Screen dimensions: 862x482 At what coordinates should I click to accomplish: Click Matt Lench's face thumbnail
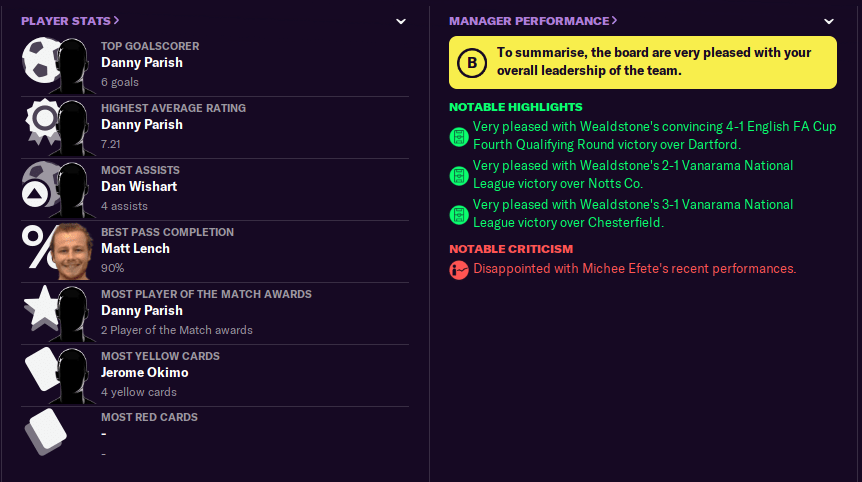pos(71,252)
